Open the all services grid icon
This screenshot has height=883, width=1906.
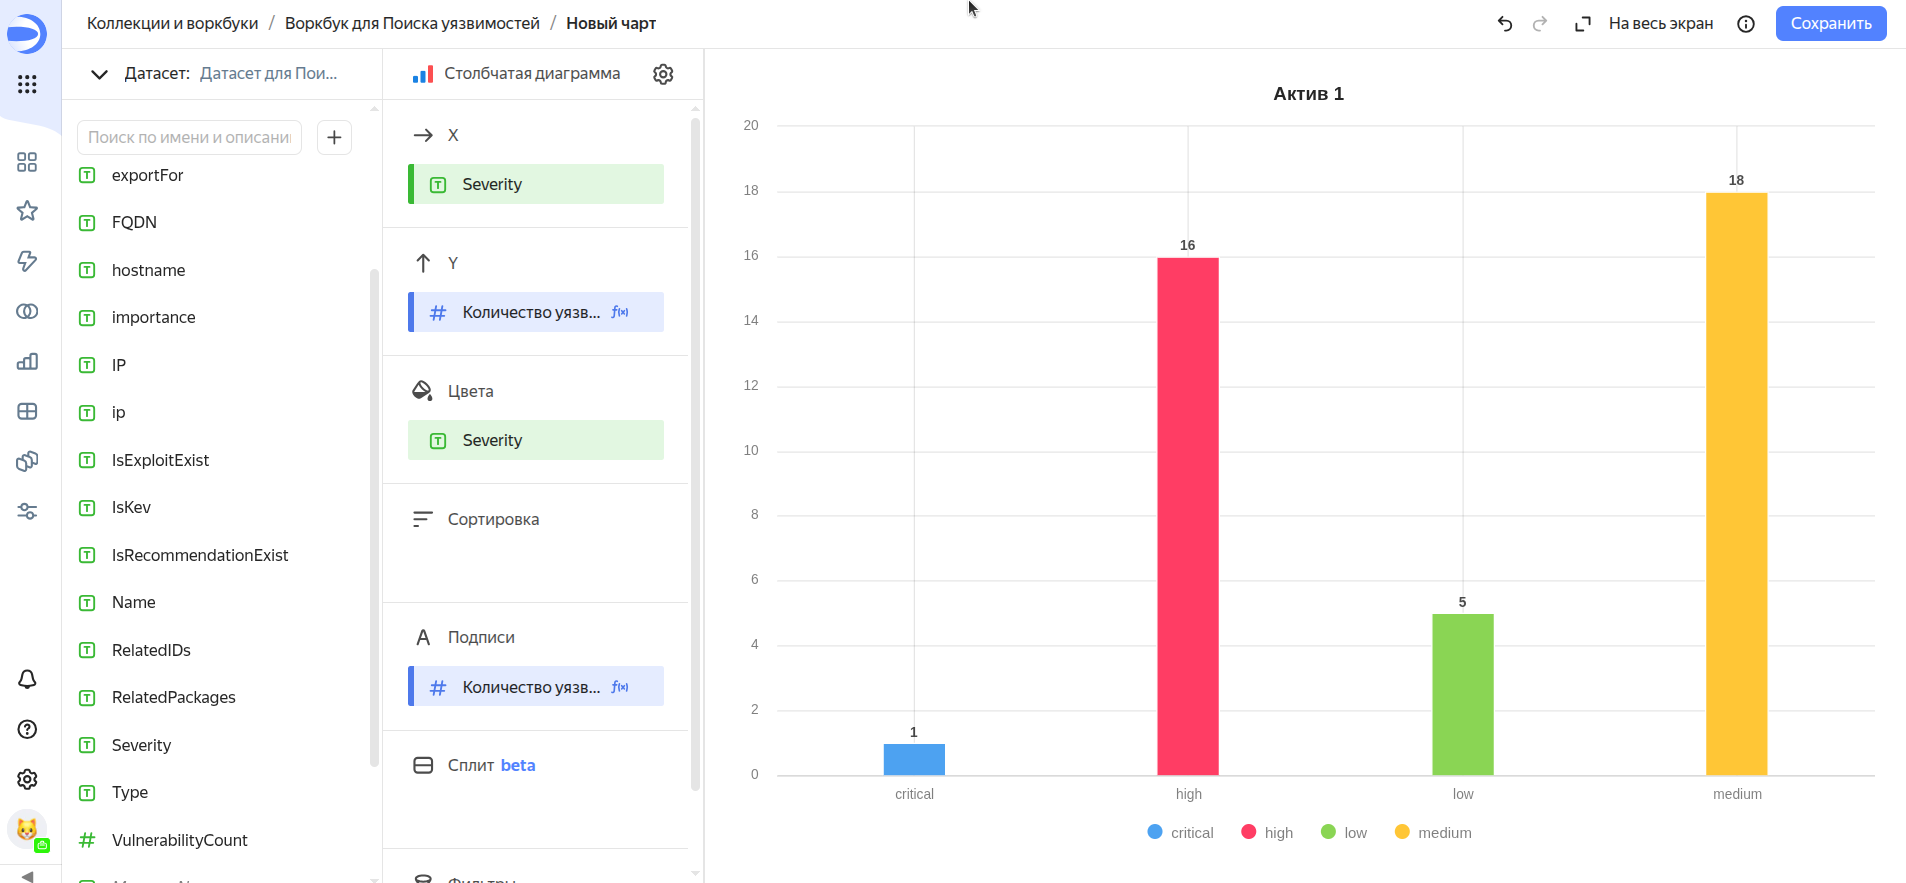[27, 85]
